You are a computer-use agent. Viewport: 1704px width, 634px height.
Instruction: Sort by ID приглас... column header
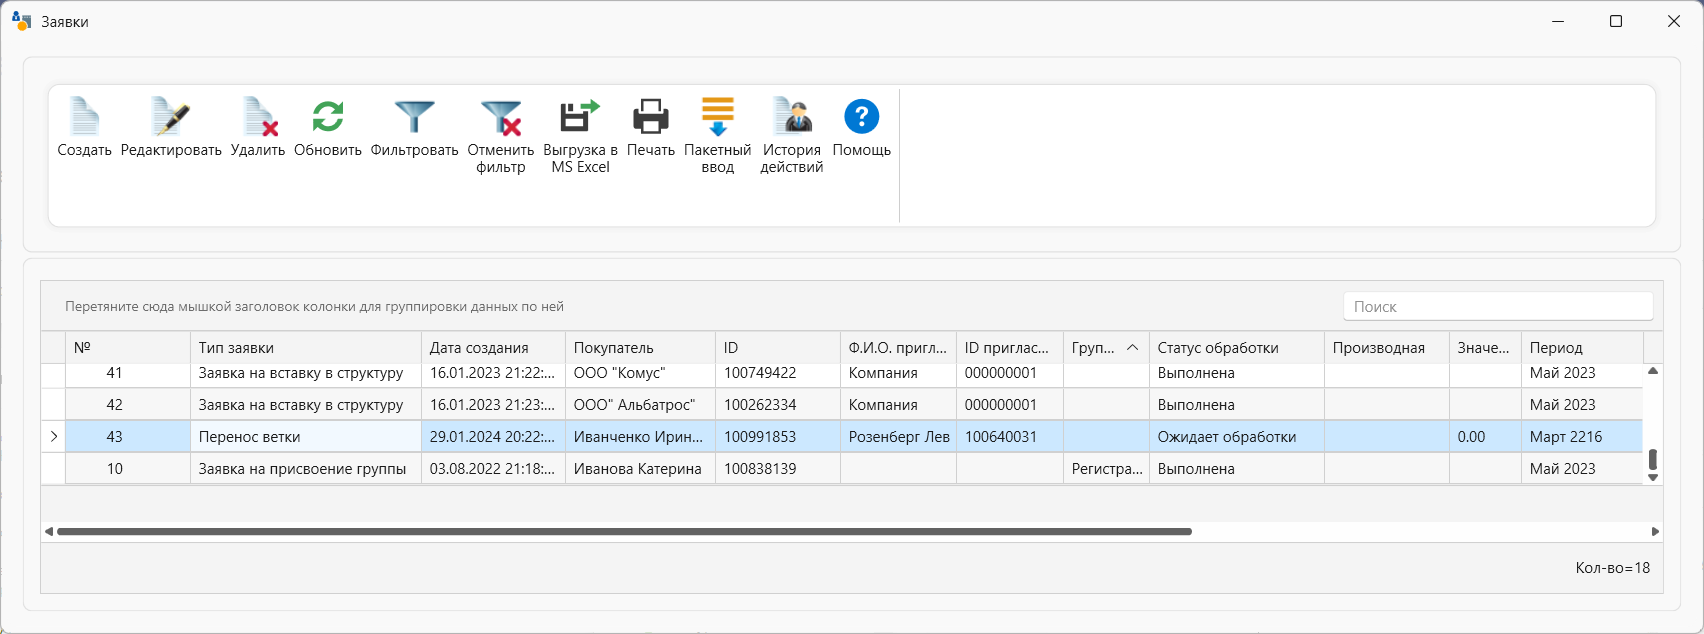point(1010,347)
